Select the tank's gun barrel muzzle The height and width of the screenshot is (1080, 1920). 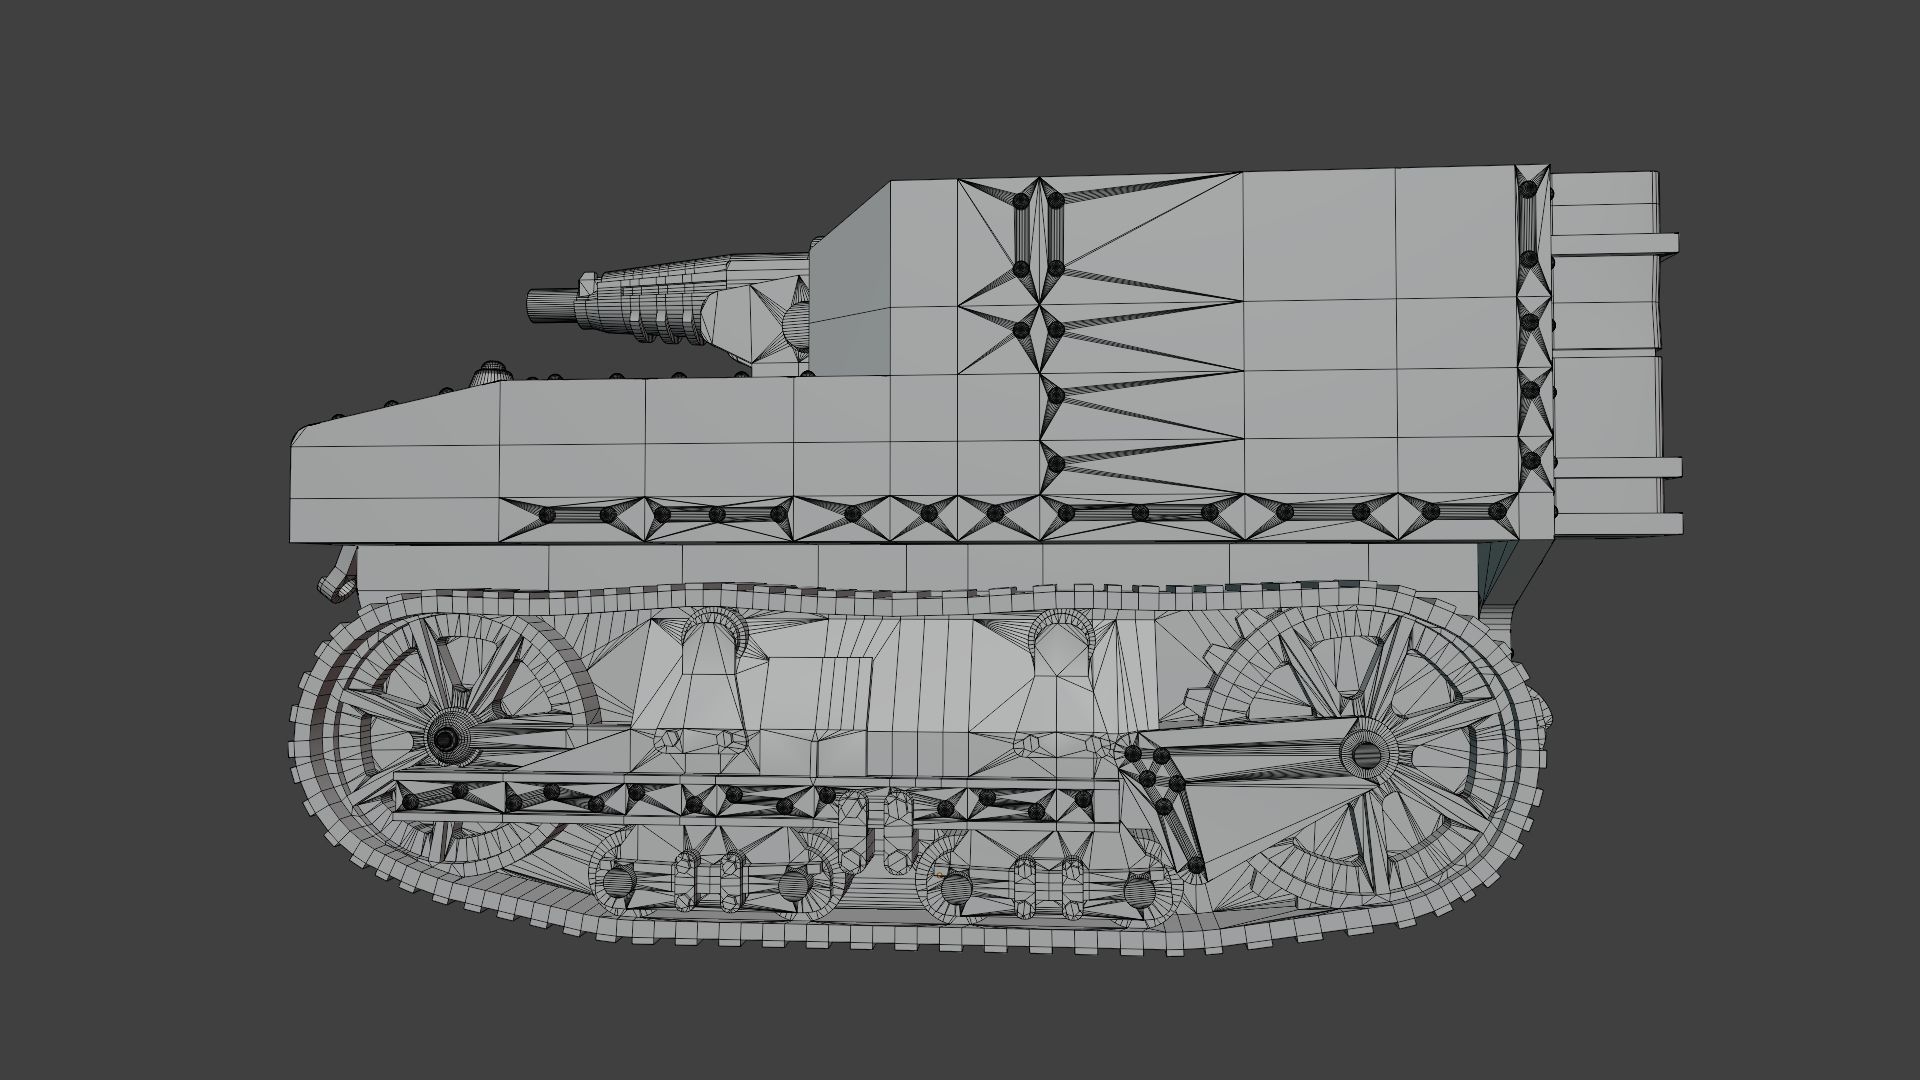point(553,304)
